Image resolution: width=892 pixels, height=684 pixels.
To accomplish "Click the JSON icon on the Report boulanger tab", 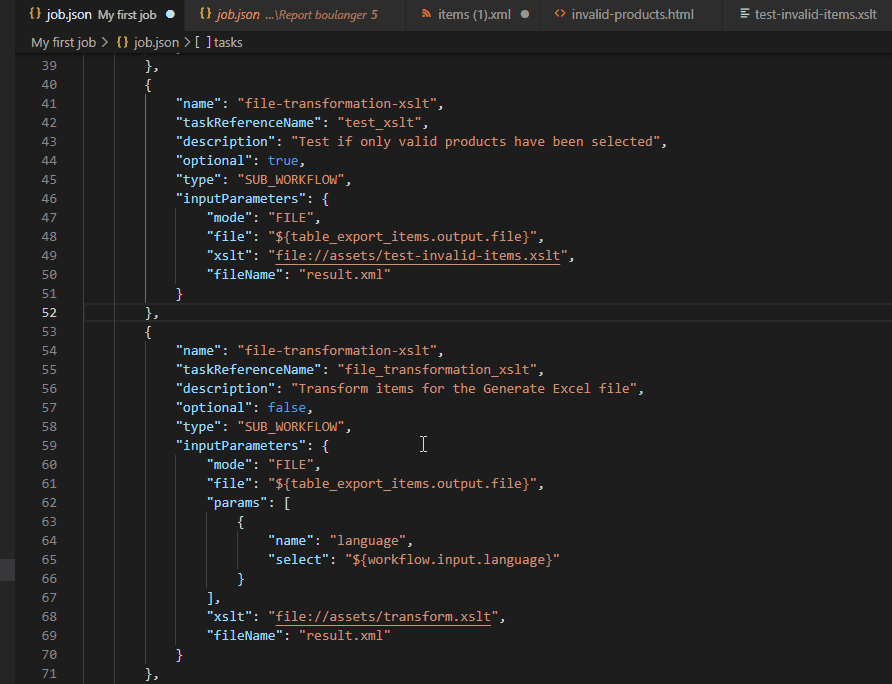I will click(205, 15).
